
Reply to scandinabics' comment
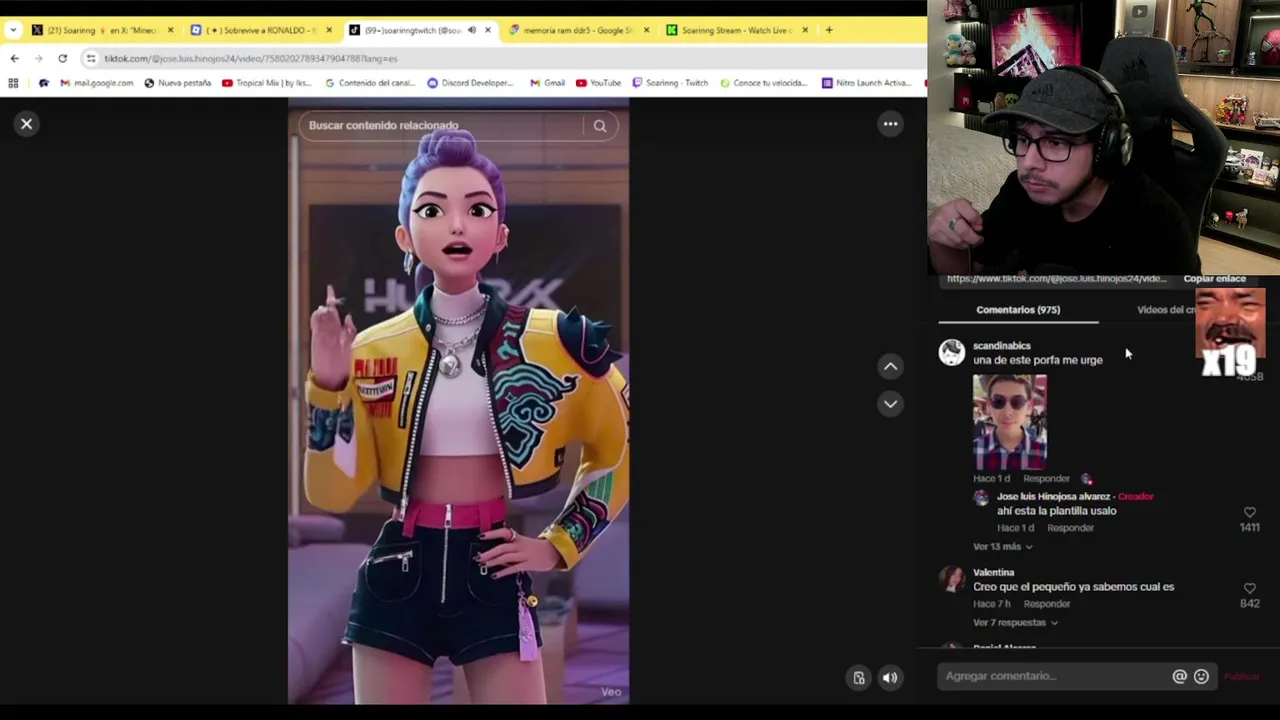(x=1046, y=479)
